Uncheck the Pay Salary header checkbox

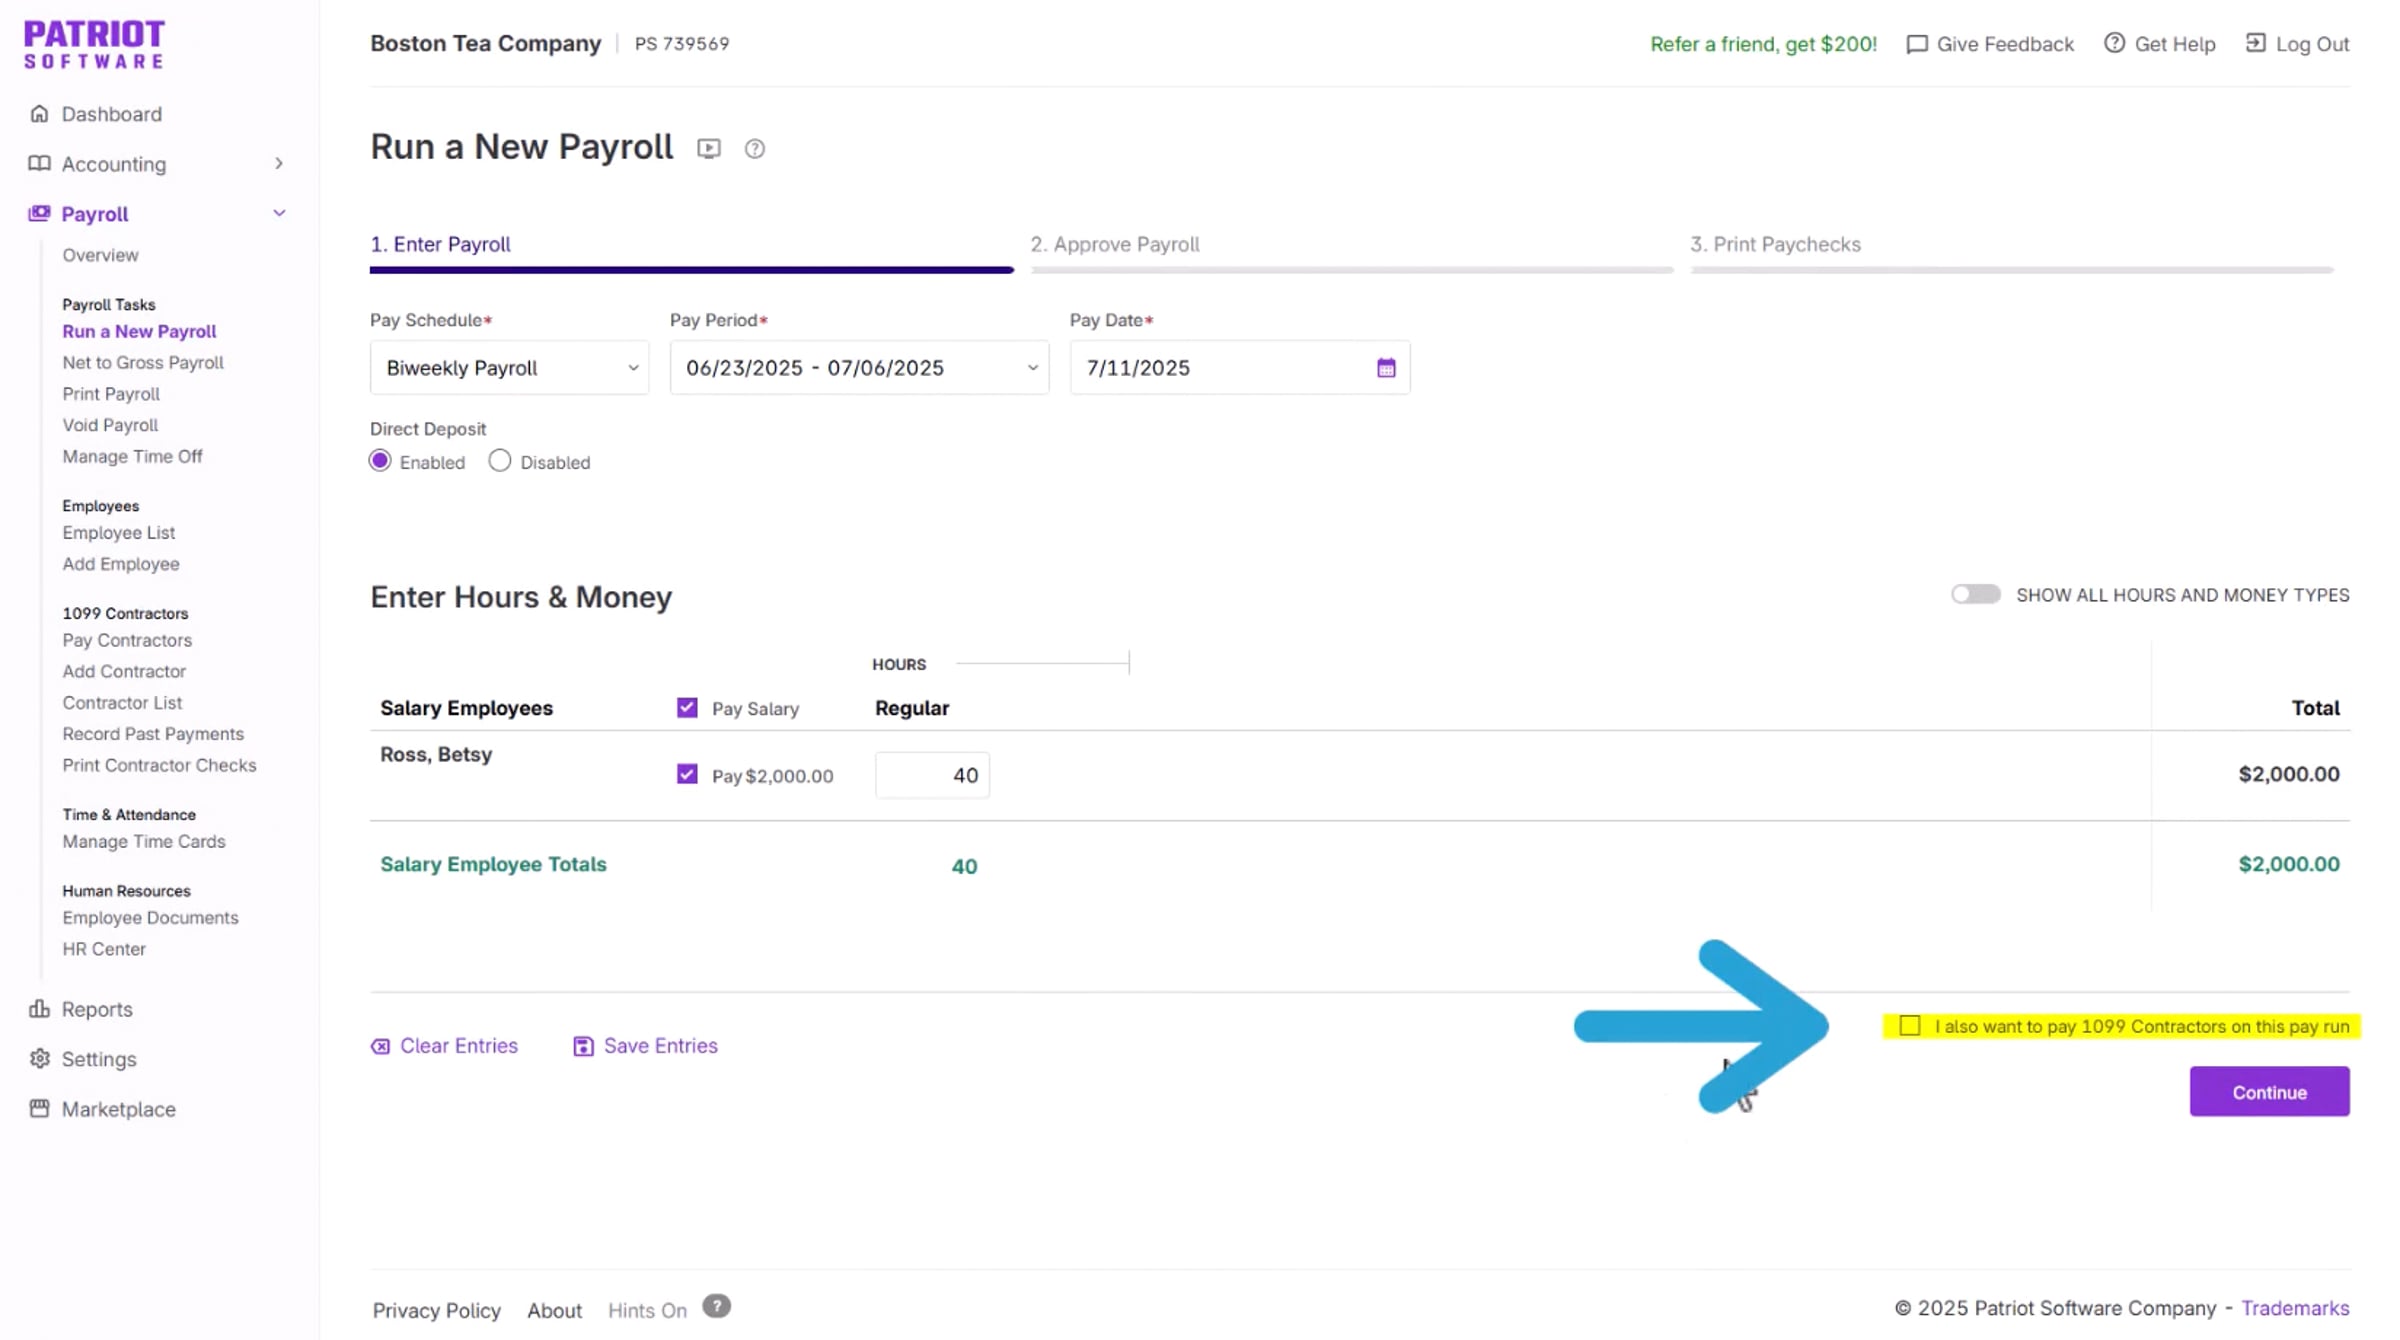pyautogui.click(x=687, y=708)
